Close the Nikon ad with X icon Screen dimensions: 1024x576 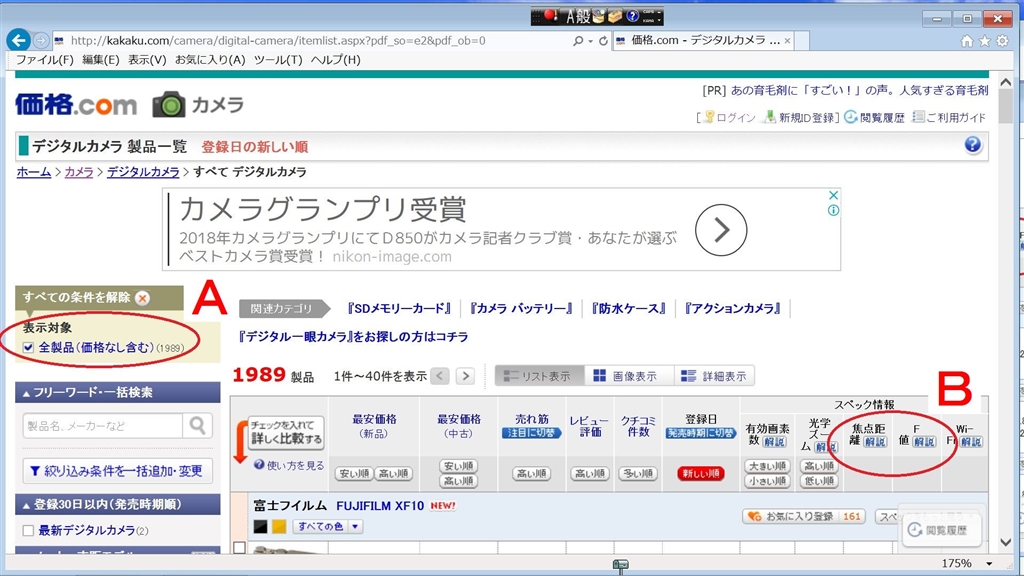(x=833, y=195)
